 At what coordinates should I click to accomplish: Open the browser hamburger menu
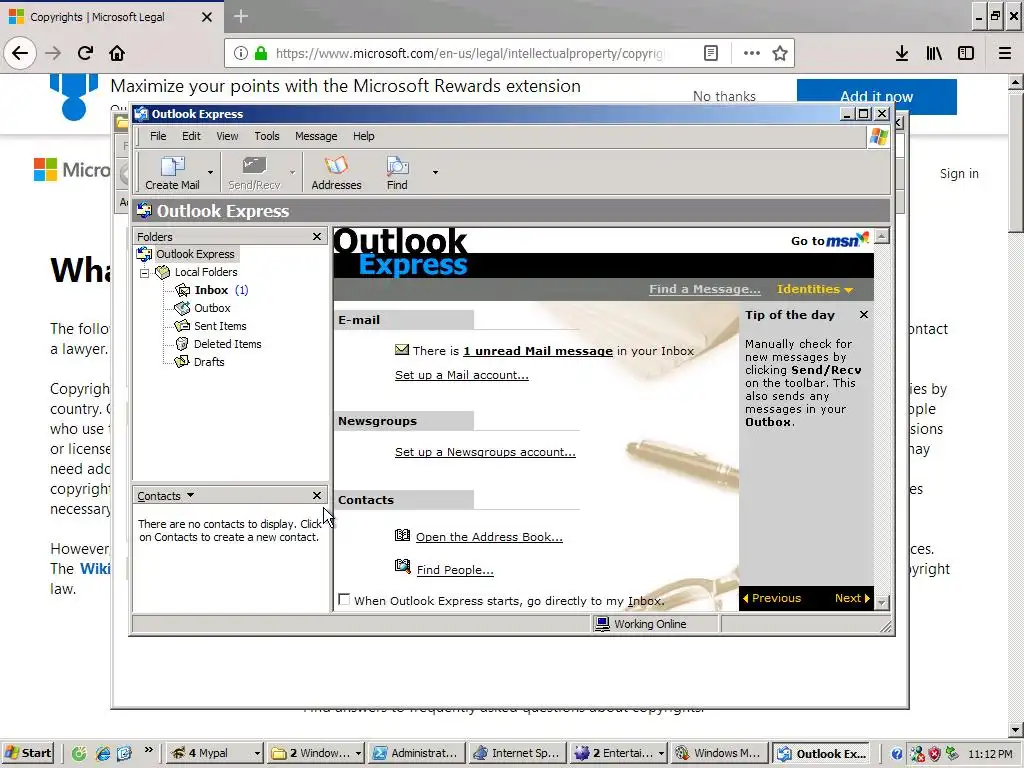tap(1005, 54)
